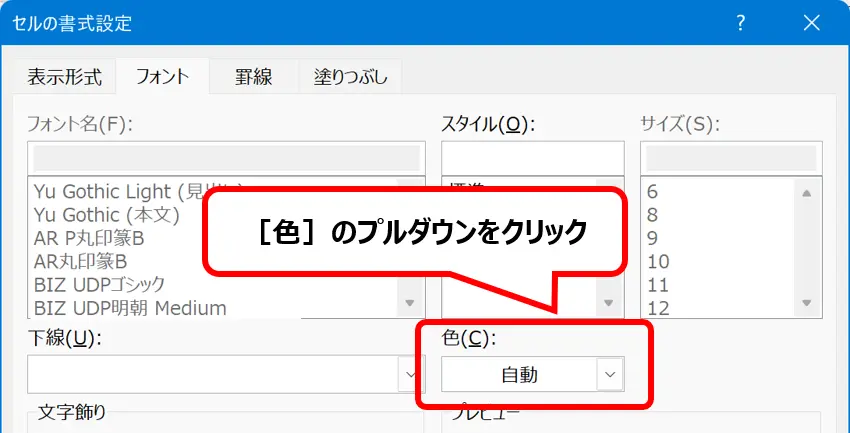Select font size 9
850x433 pixels.
tap(652, 238)
